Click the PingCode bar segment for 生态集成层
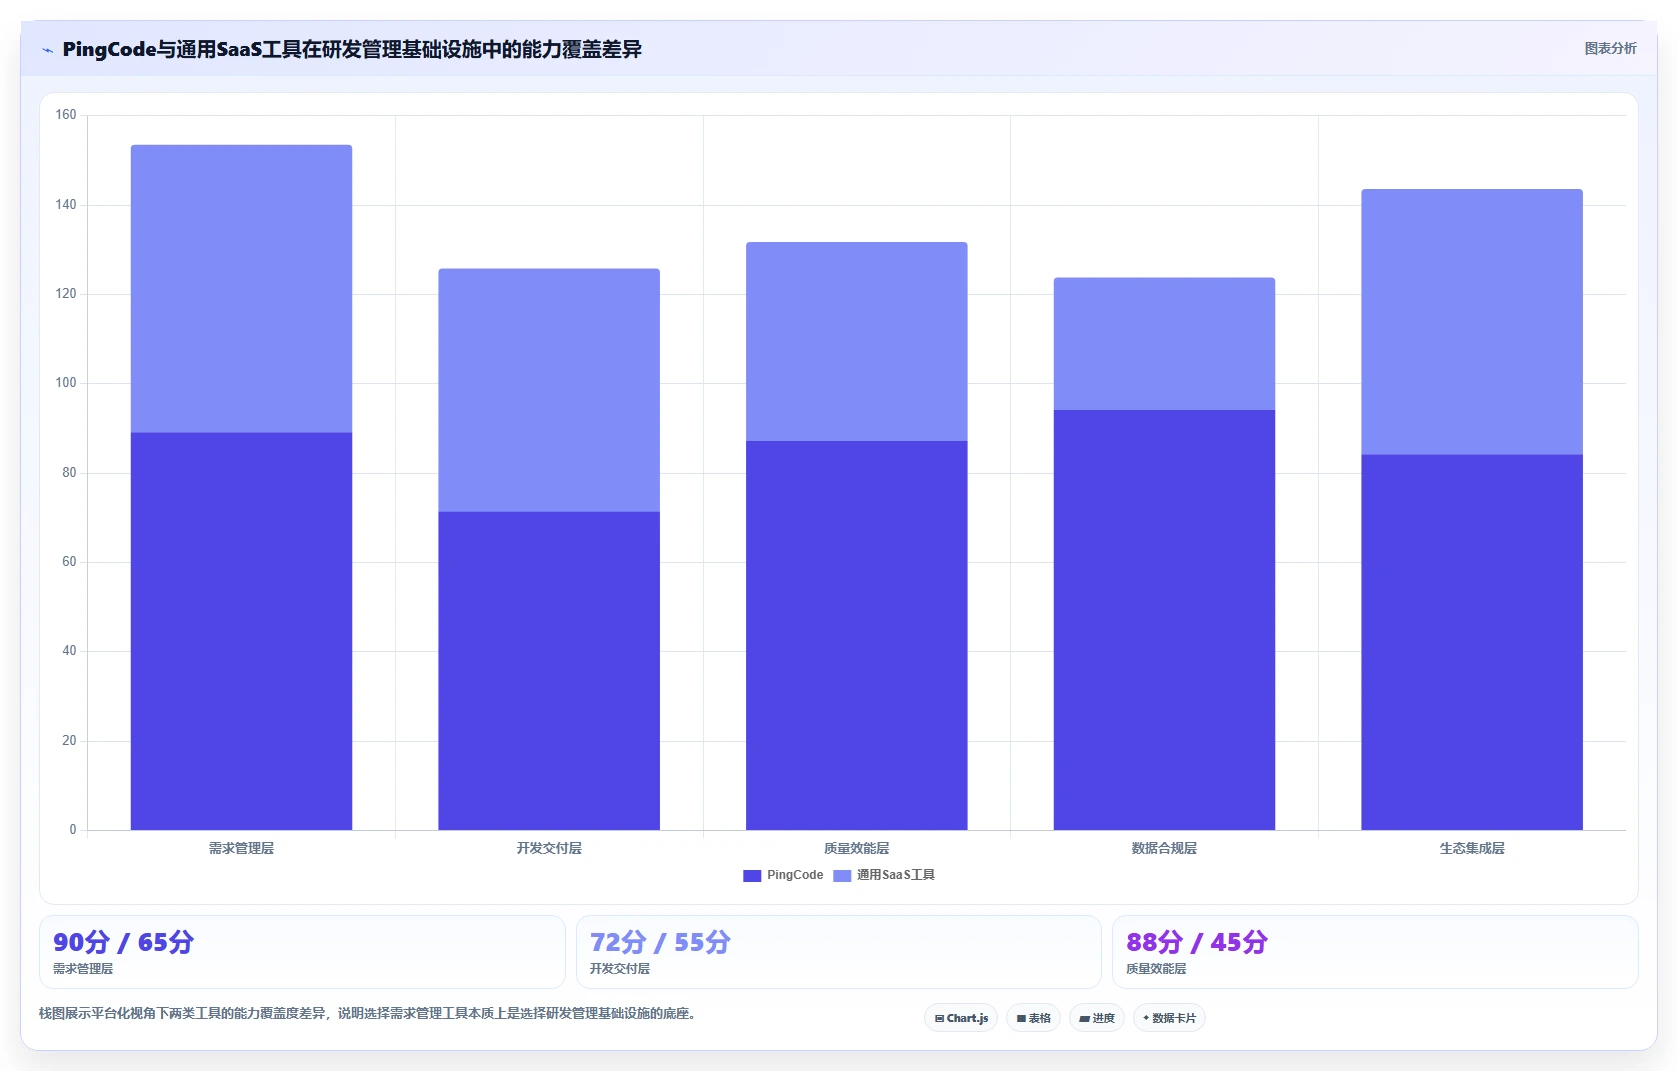 [1472, 642]
